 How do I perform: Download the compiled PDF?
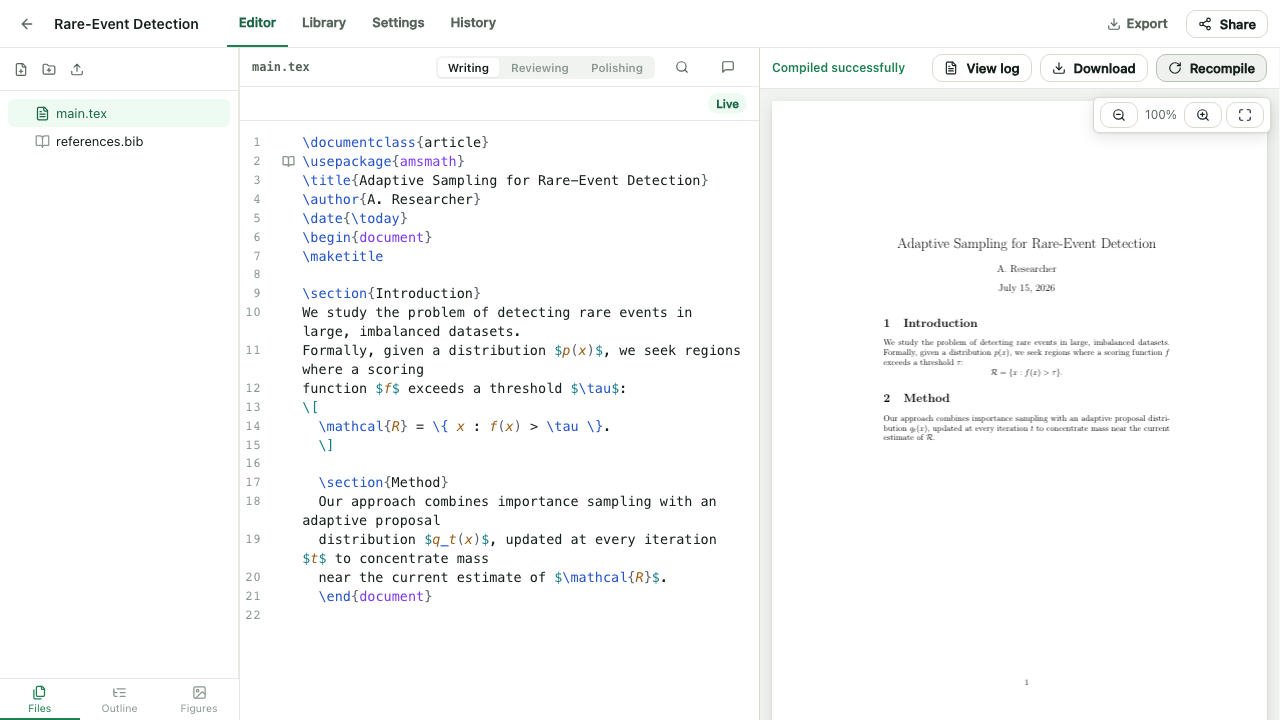(1094, 68)
